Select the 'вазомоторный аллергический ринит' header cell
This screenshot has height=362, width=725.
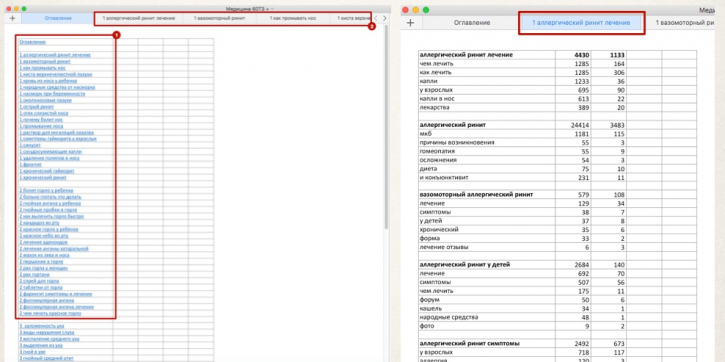click(486, 195)
